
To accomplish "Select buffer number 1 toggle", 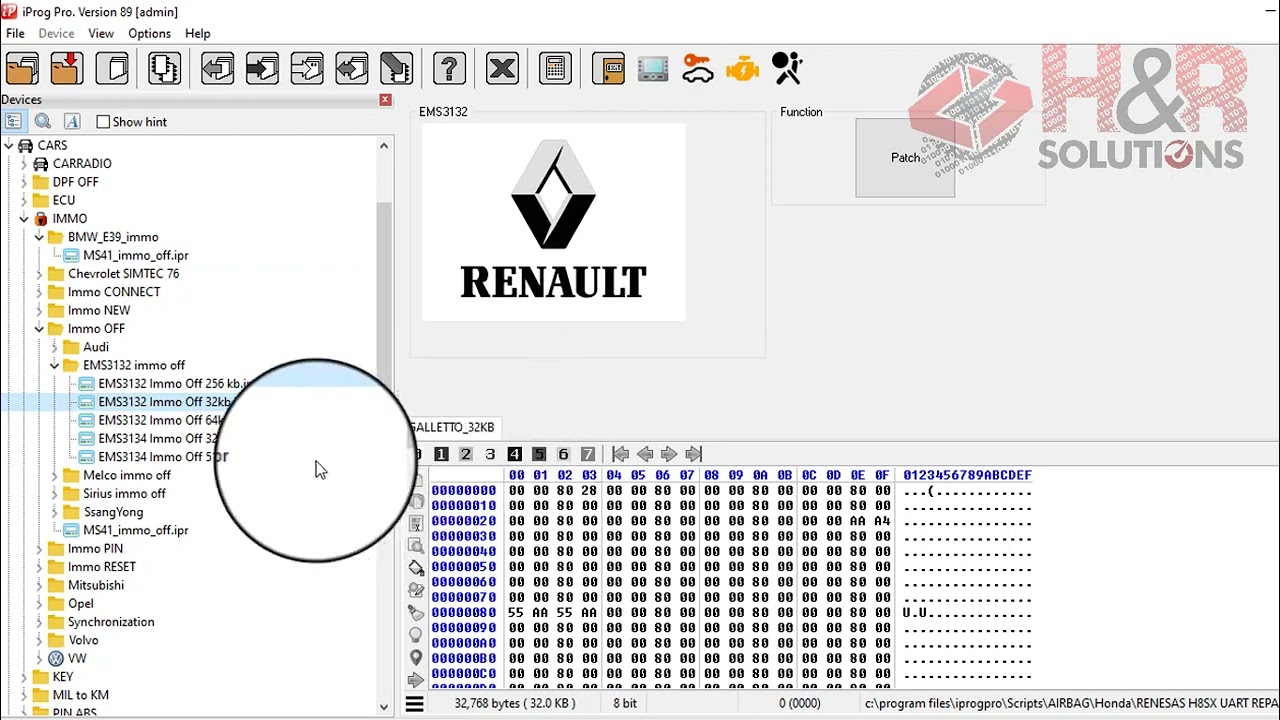I will point(441,454).
